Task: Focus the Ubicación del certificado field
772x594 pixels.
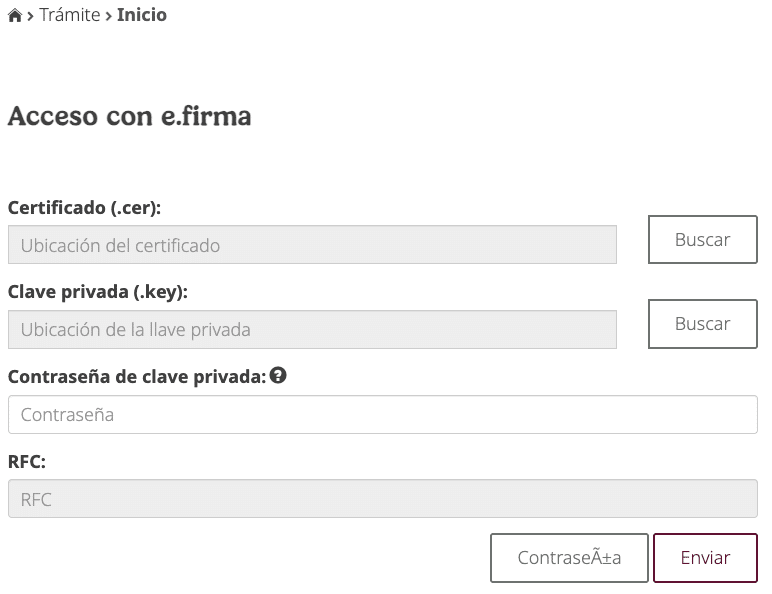Action: coord(312,245)
